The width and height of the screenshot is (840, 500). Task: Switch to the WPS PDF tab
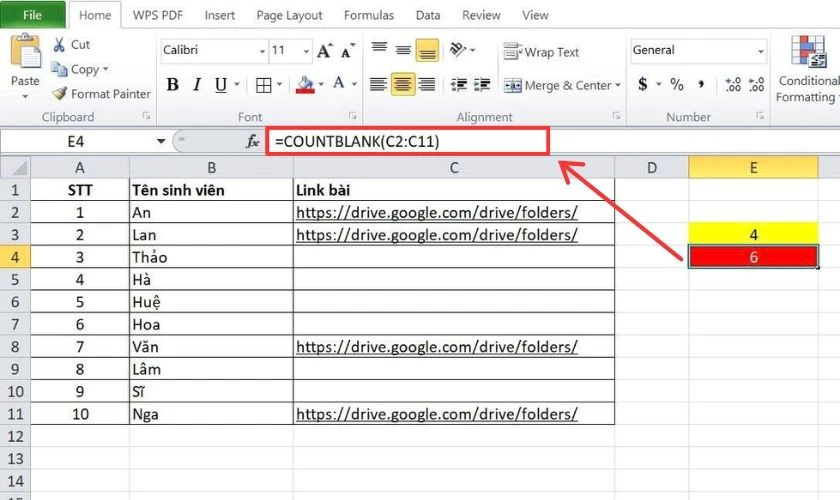(158, 15)
